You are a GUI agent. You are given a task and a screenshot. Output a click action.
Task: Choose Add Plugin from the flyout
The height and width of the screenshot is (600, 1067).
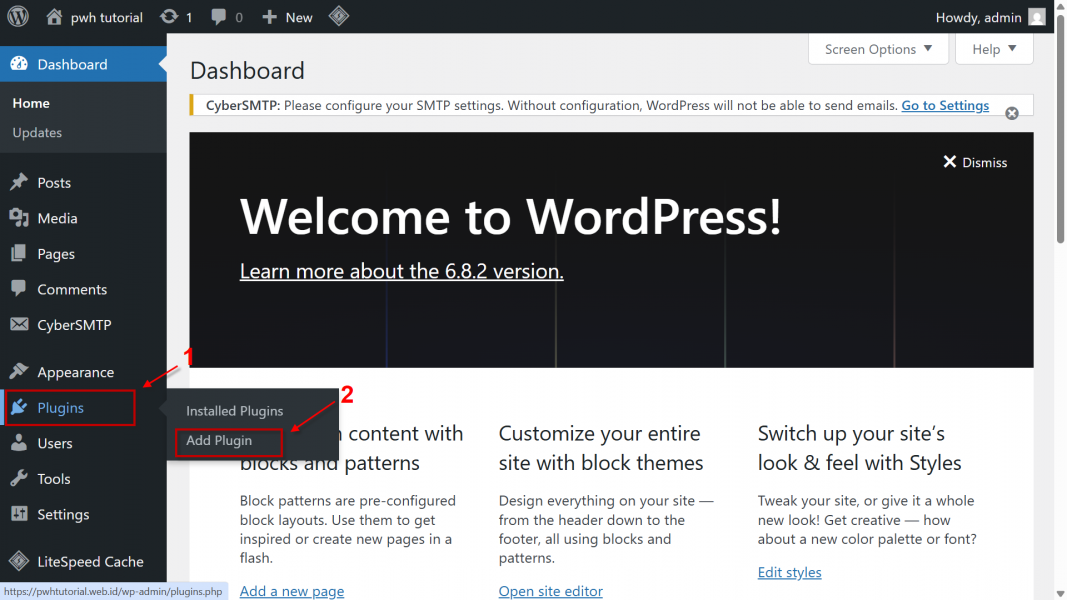point(219,440)
